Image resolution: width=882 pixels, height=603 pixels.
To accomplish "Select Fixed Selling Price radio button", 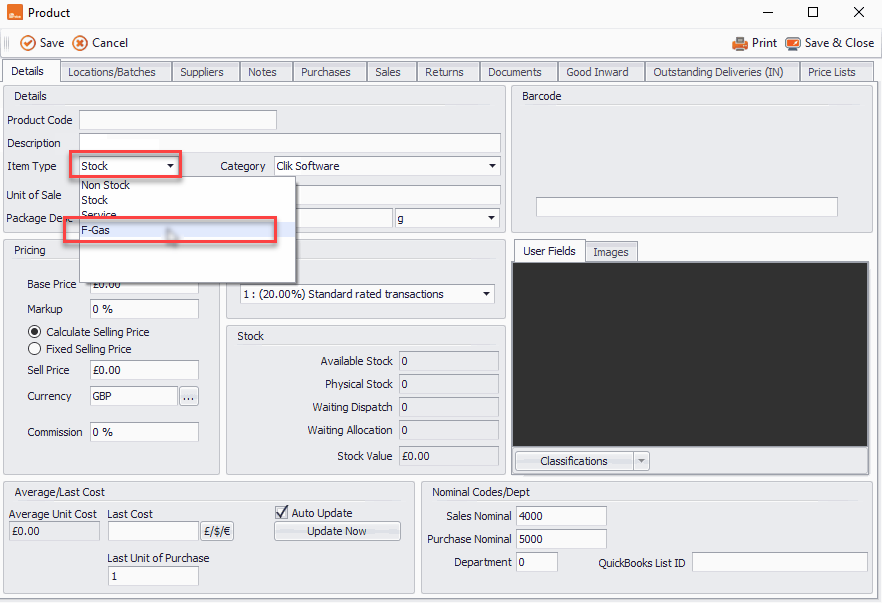I will (x=35, y=350).
